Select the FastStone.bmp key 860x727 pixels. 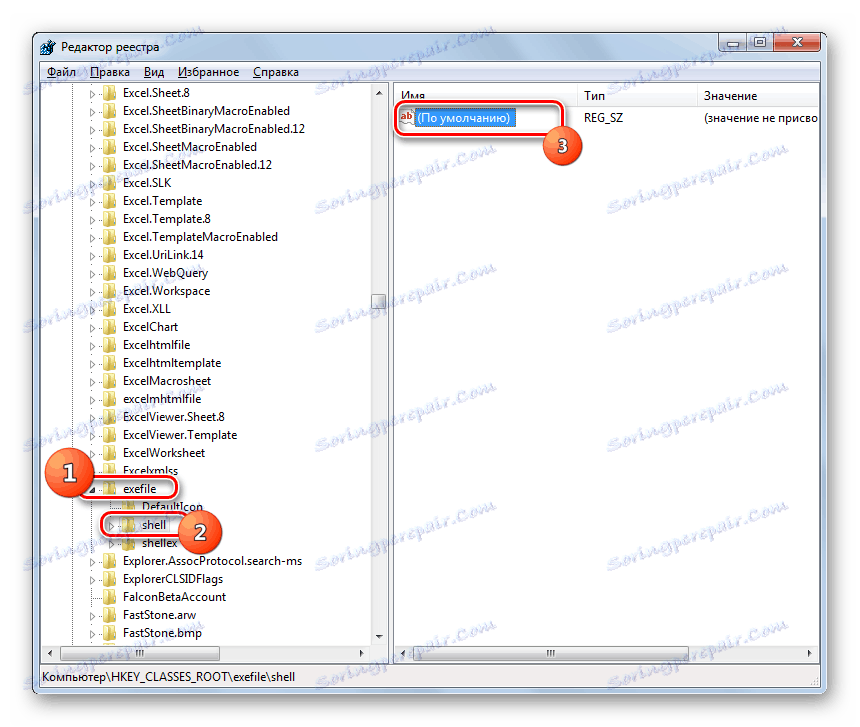(162, 633)
